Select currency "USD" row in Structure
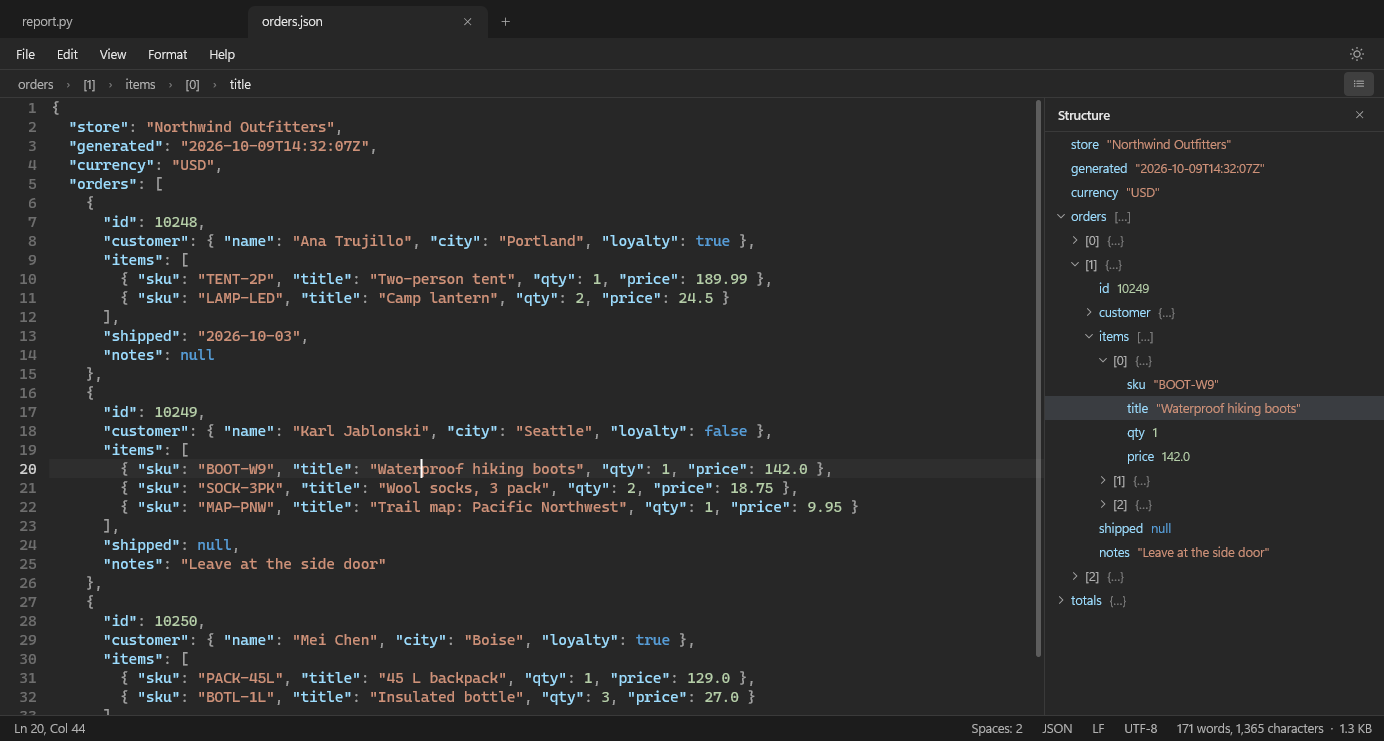1384x741 pixels. (1214, 192)
